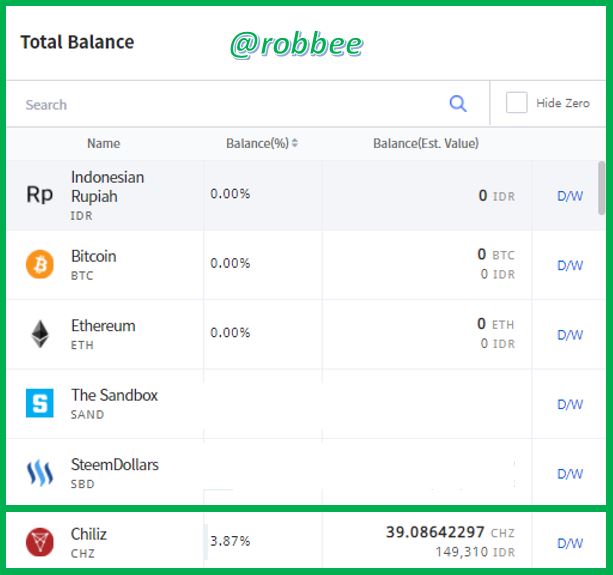Sort by Balance(%) arrow toggle

click(295, 143)
